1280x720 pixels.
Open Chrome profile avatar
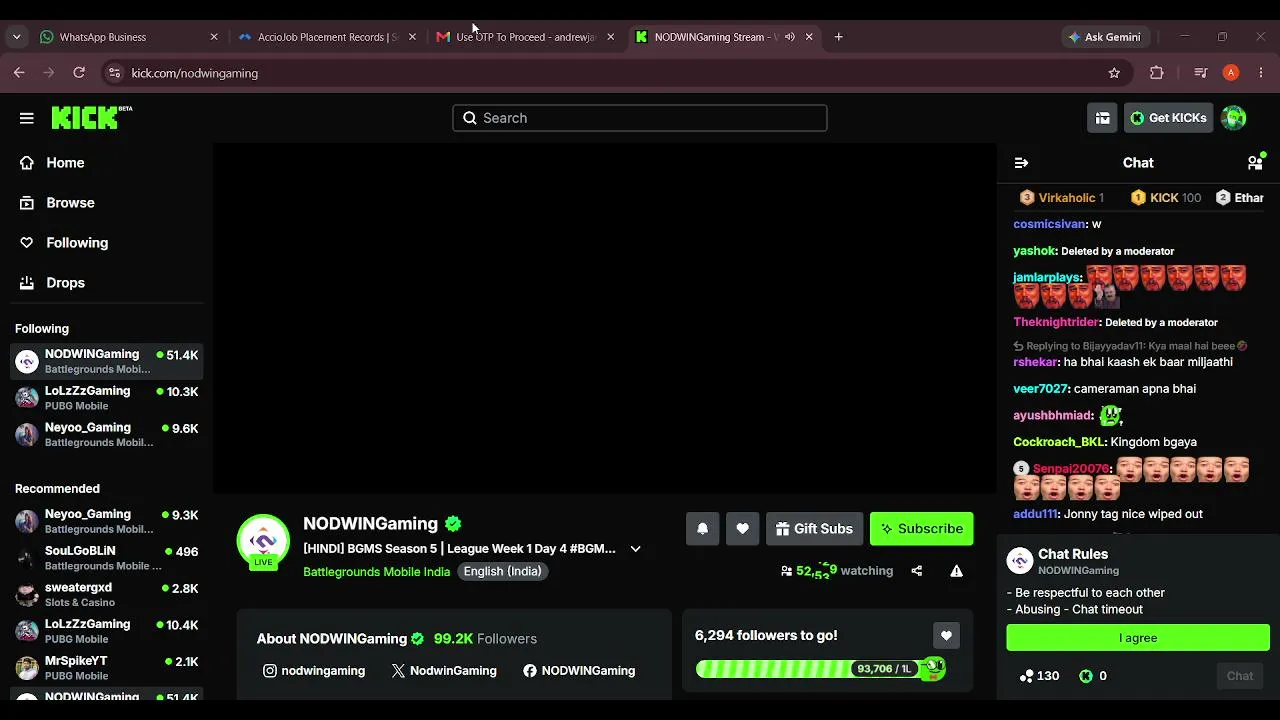pos(1231,73)
